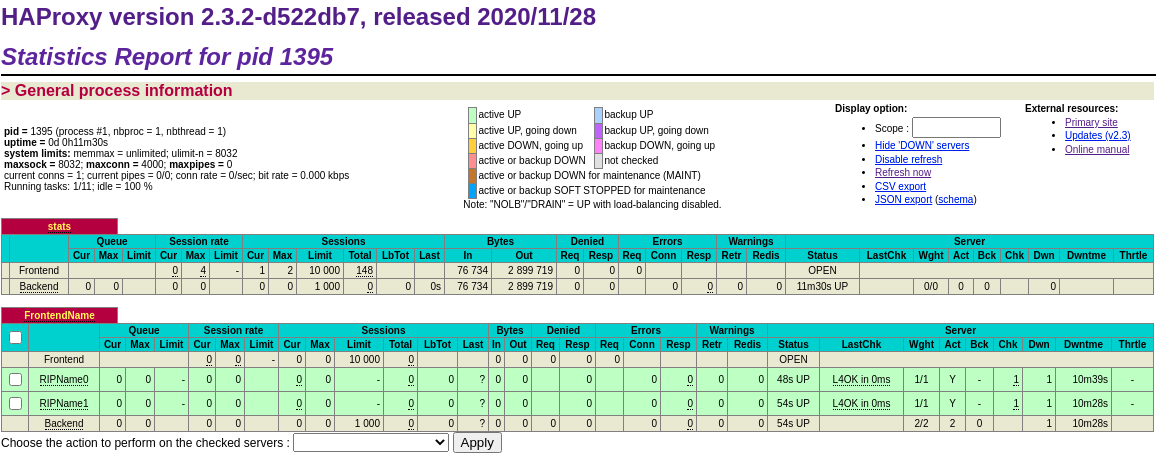
Task: Click the Backend name in FrontendName table
Action: coord(64,424)
